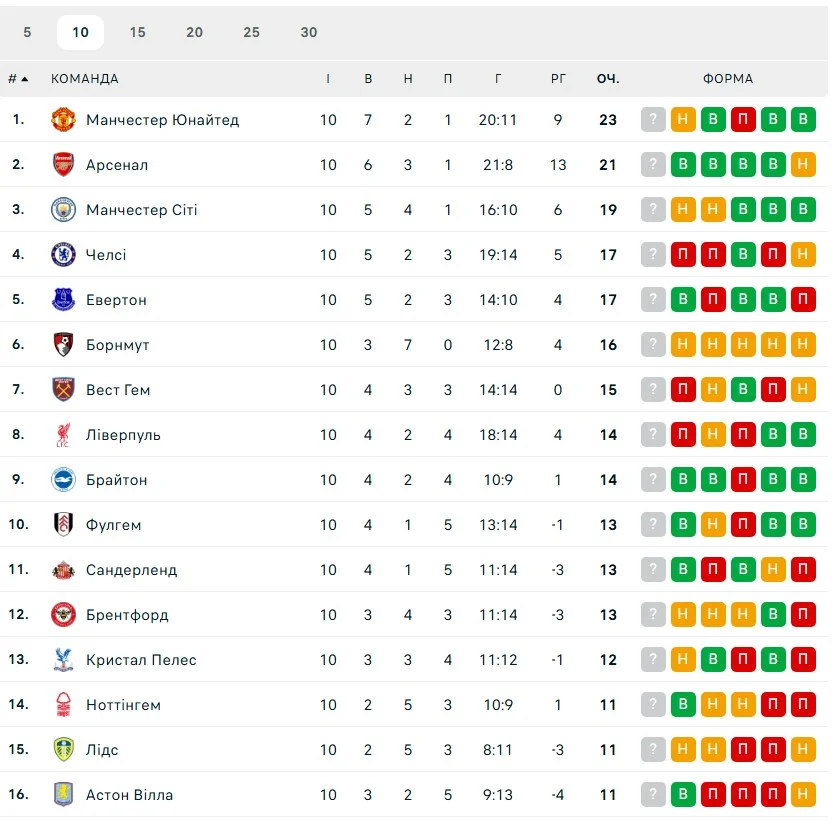The image size is (836, 822).
Task: Click the Chelsea club crest
Action: point(64,255)
